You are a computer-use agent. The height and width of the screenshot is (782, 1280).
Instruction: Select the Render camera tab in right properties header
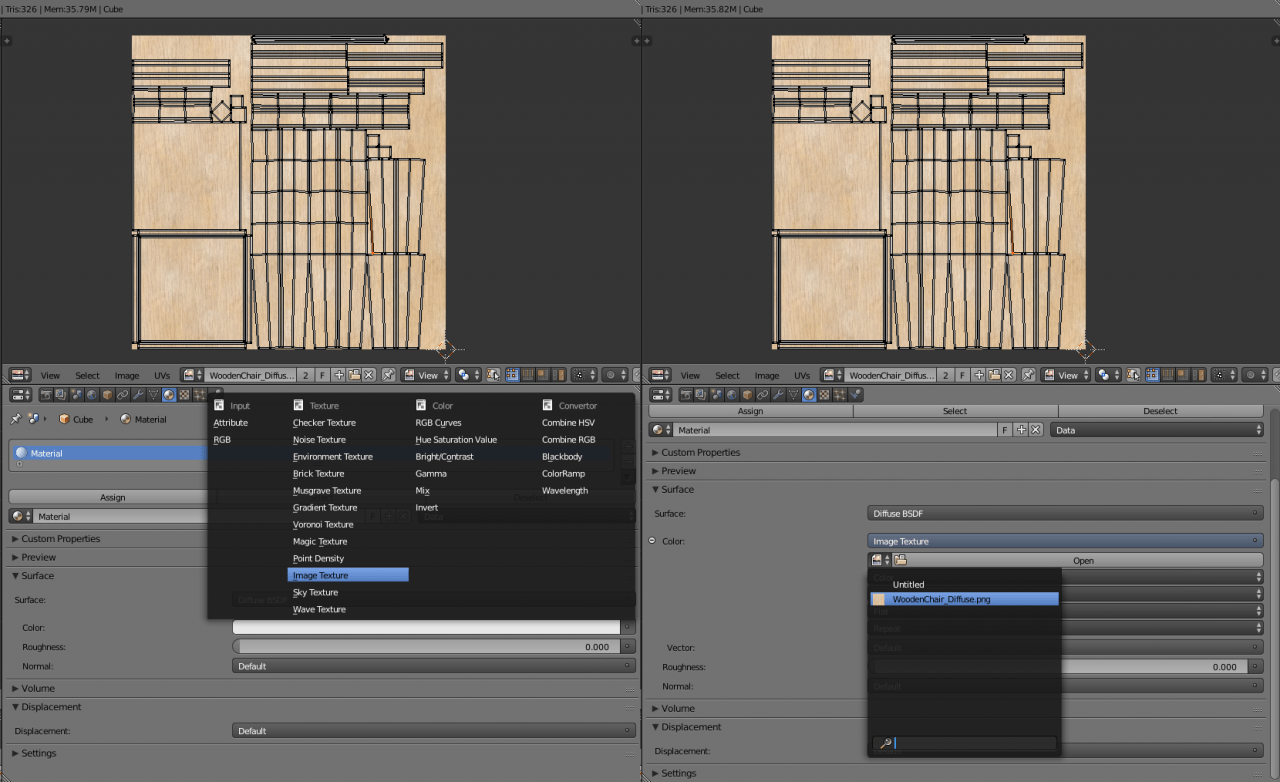click(x=686, y=395)
